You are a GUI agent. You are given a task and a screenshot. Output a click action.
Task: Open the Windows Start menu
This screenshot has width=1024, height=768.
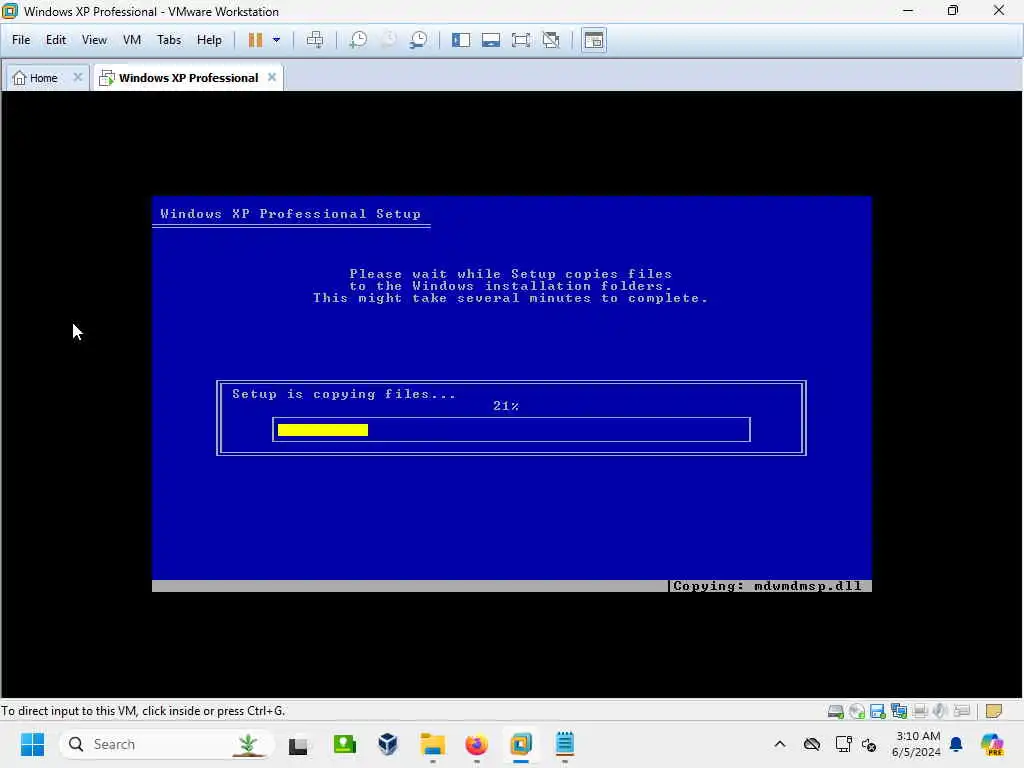point(32,744)
